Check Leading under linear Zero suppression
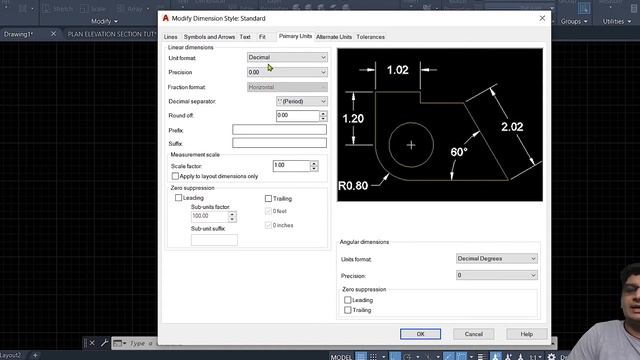640x360 pixels. click(x=178, y=198)
